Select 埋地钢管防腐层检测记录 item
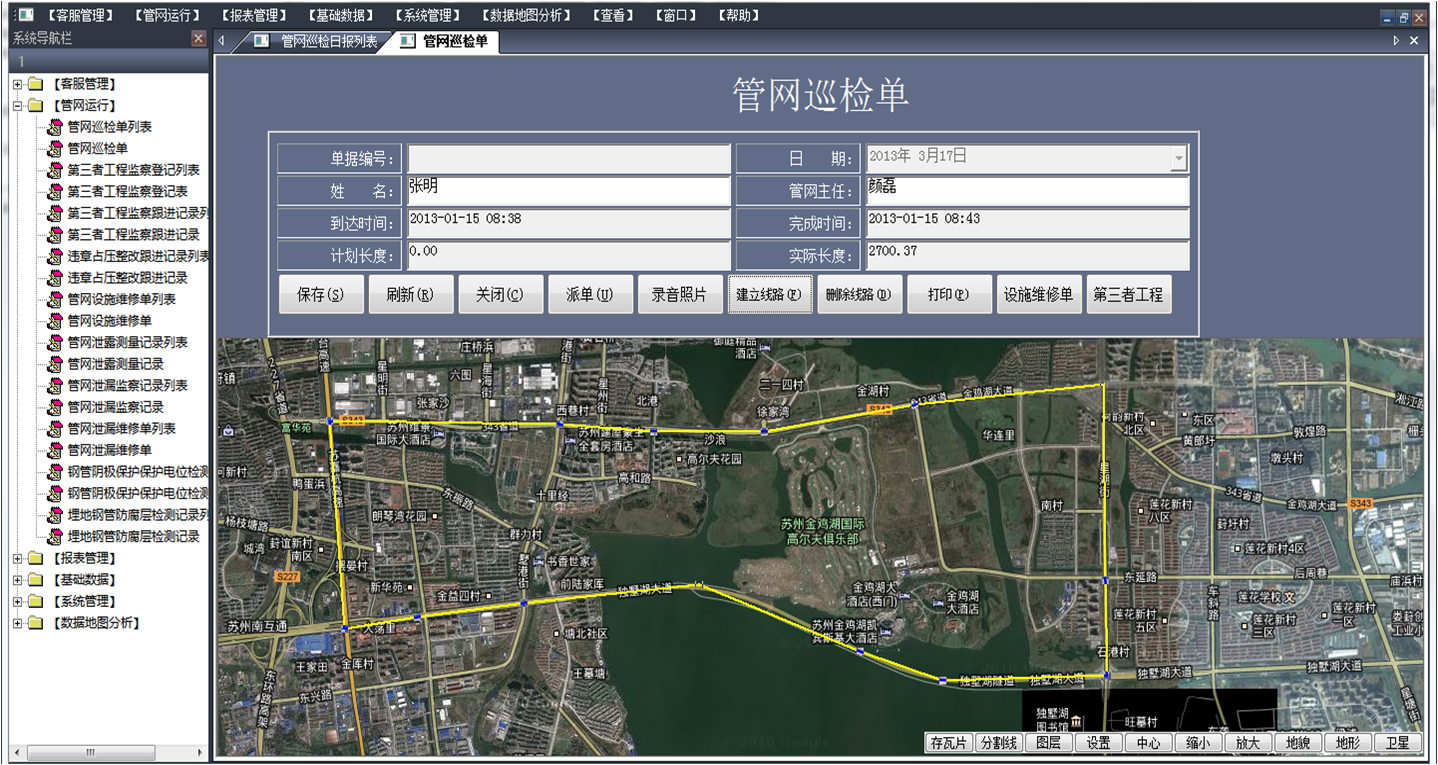Image resolution: width=1438 pixels, height=765 pixels. (x=133, y=537)
